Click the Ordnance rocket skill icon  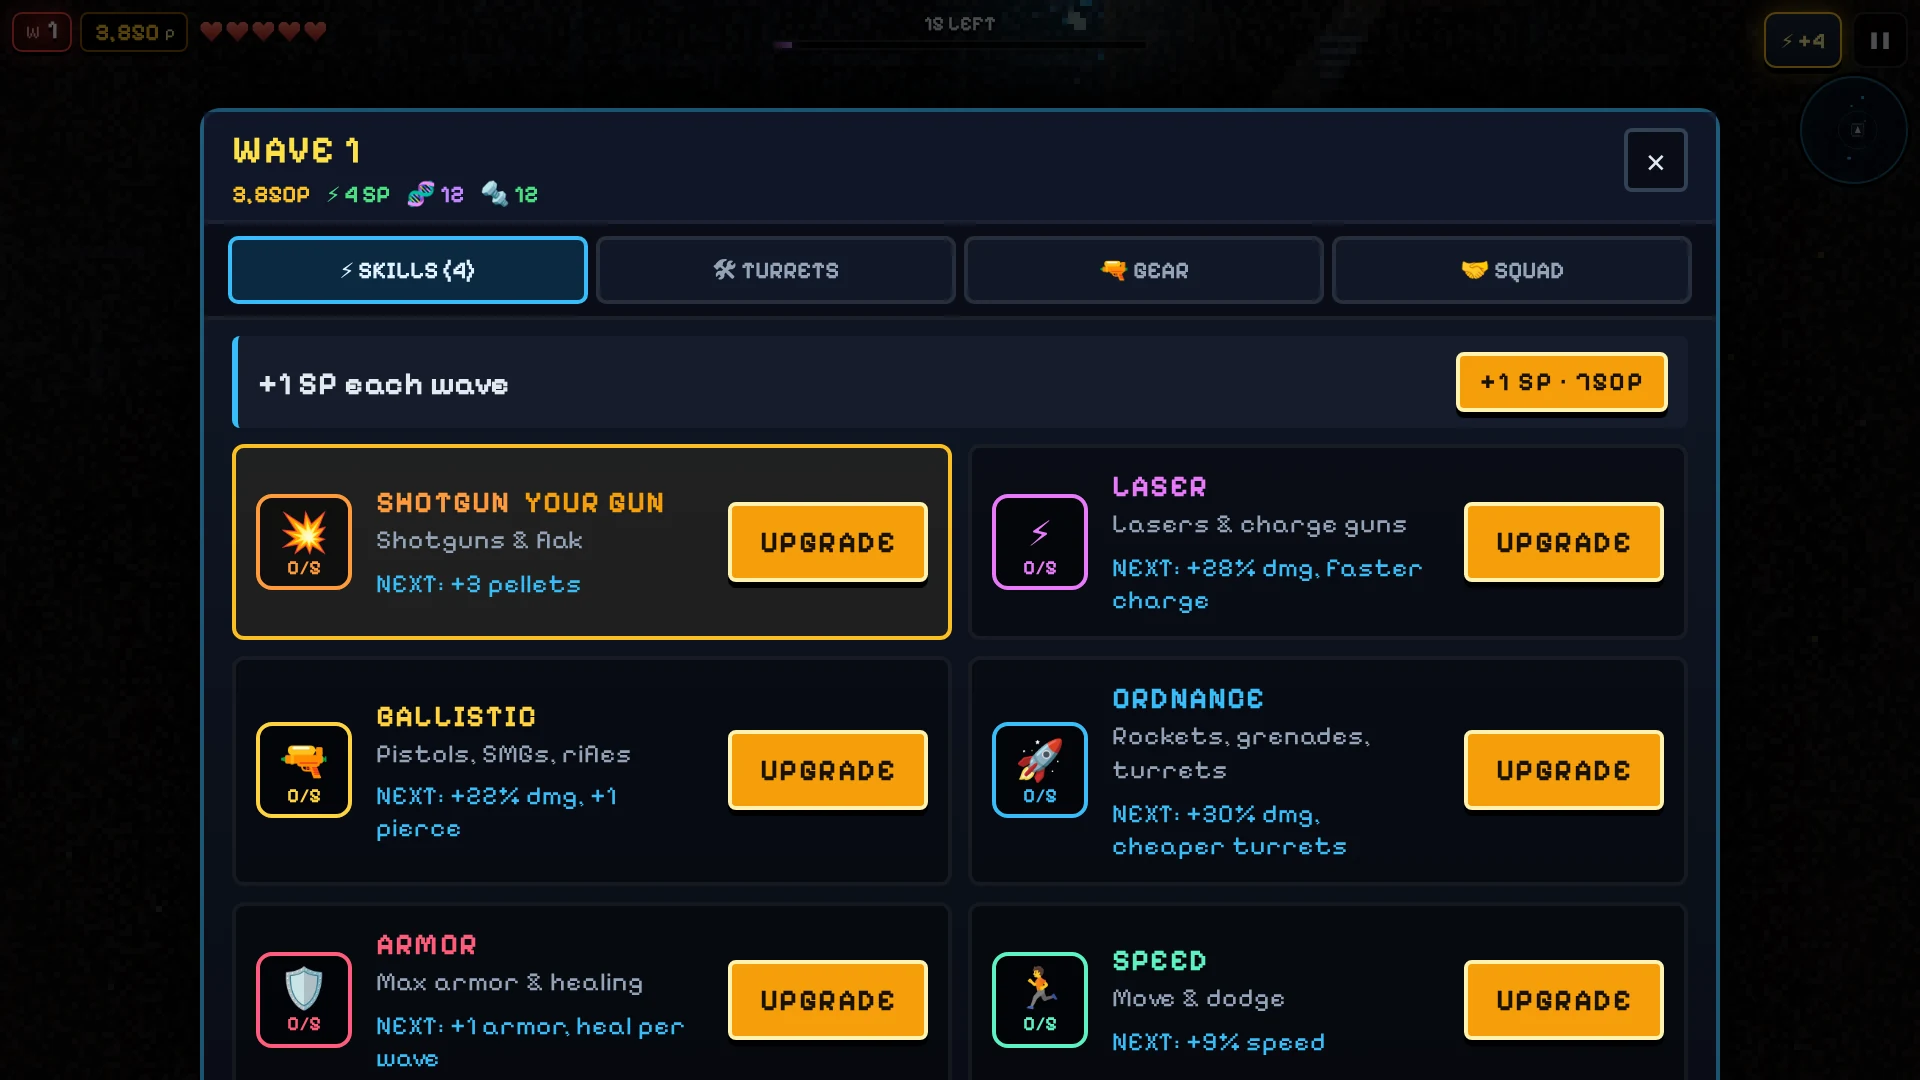point(1040,770)
